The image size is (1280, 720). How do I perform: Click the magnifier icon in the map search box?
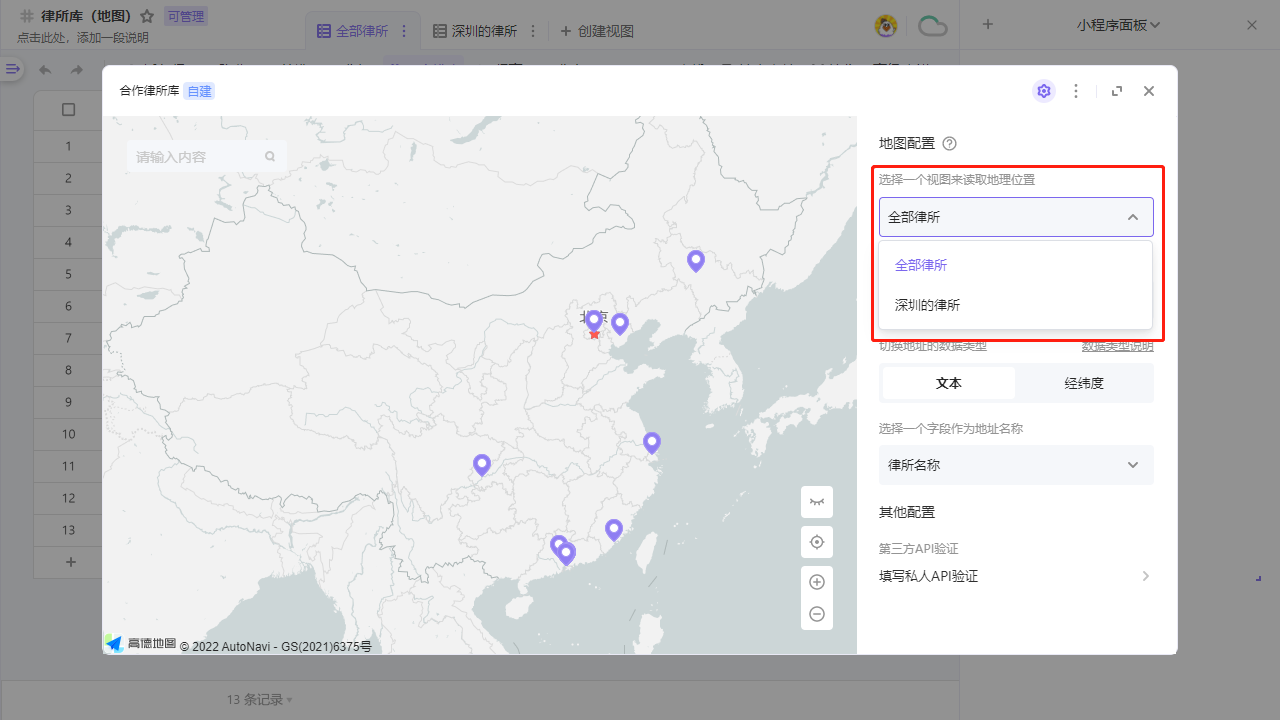pyautogui.click(x=270, y=156)
